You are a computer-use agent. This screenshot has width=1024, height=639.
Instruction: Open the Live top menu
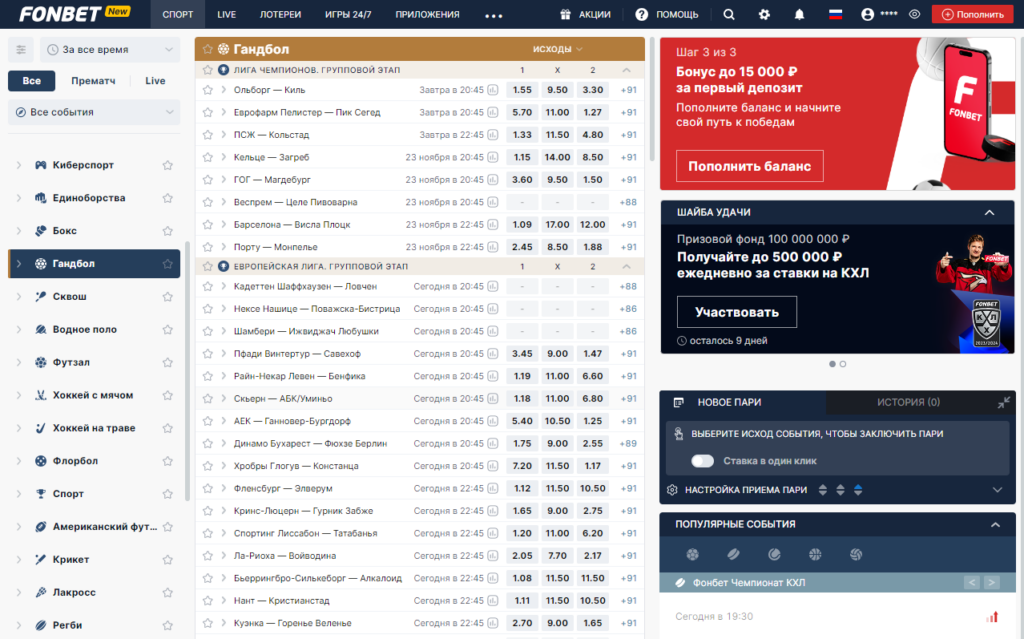tap(227, 14)
